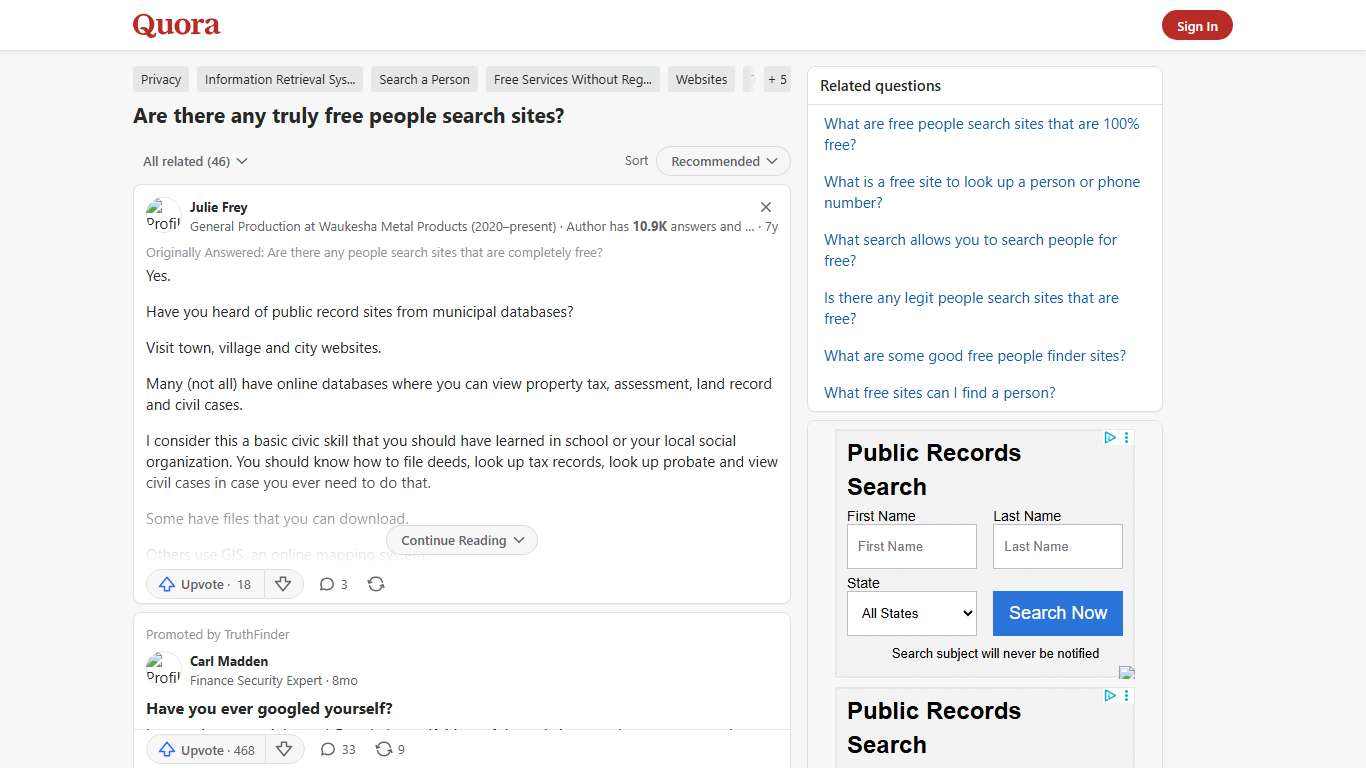Upvote Carl Madden's promoted post
Image resolution: width=1366 pixels, height=768 pixels.
204,749
